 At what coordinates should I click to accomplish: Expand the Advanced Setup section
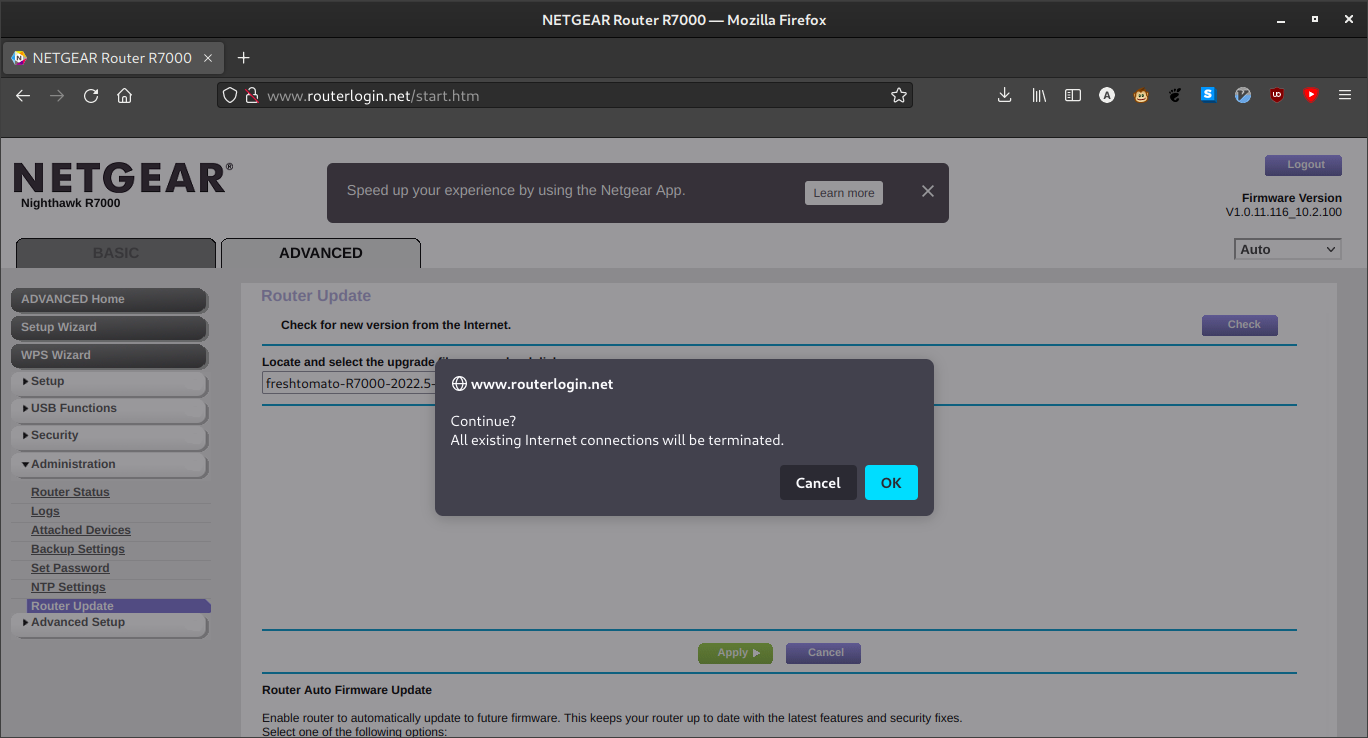coord(109,623)
